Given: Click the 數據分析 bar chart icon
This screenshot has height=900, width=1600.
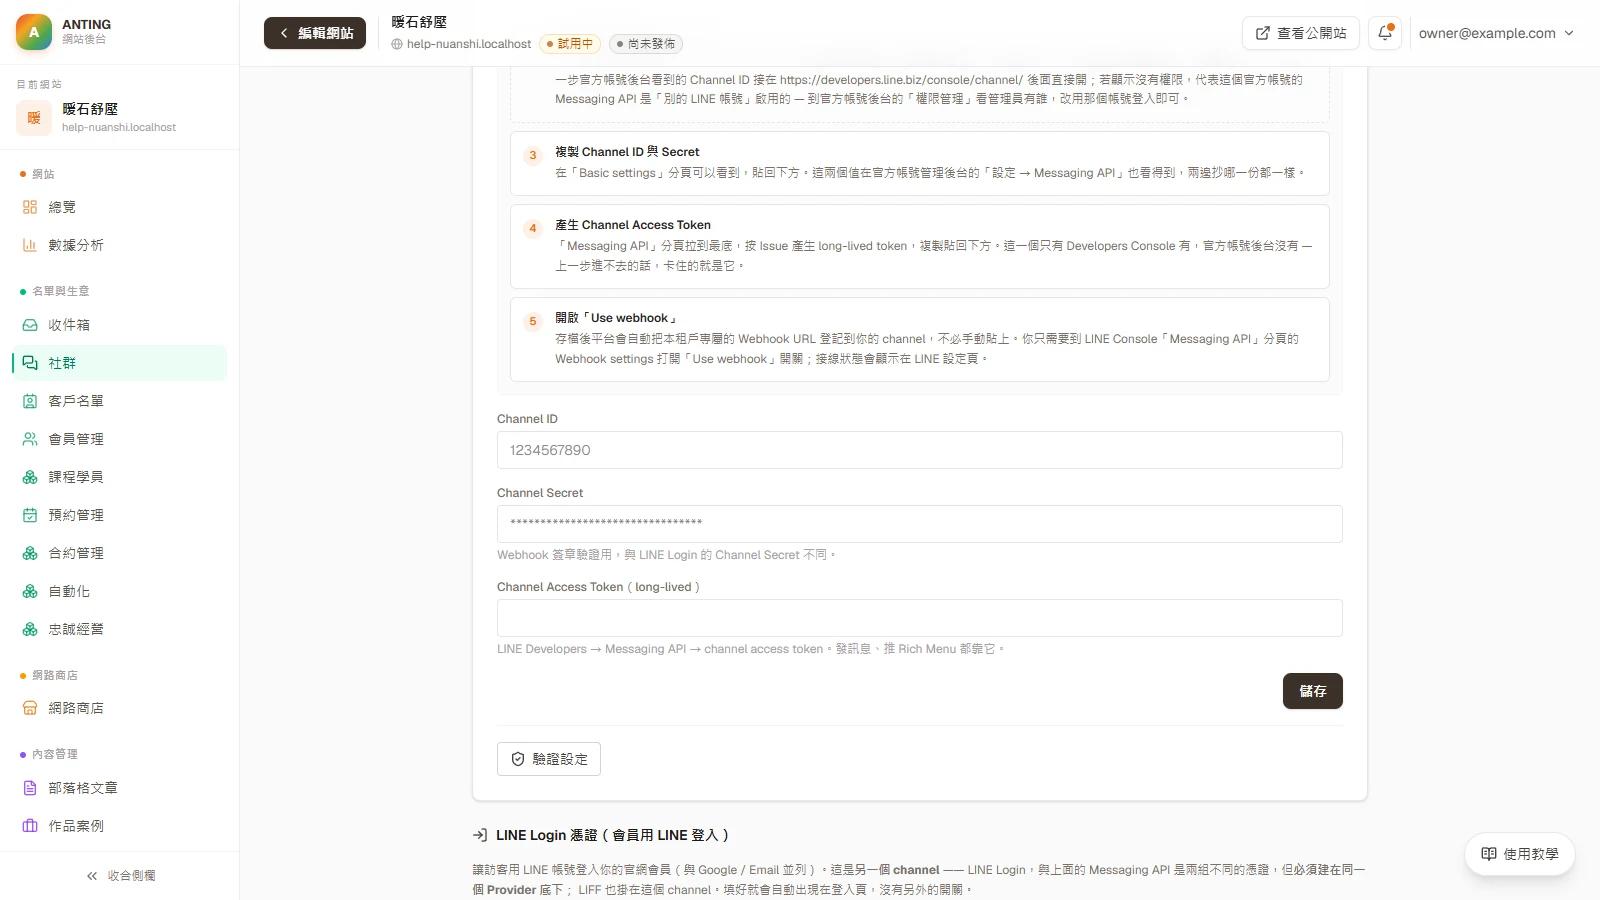Looking at the screenshot, I should pos(30,245).
